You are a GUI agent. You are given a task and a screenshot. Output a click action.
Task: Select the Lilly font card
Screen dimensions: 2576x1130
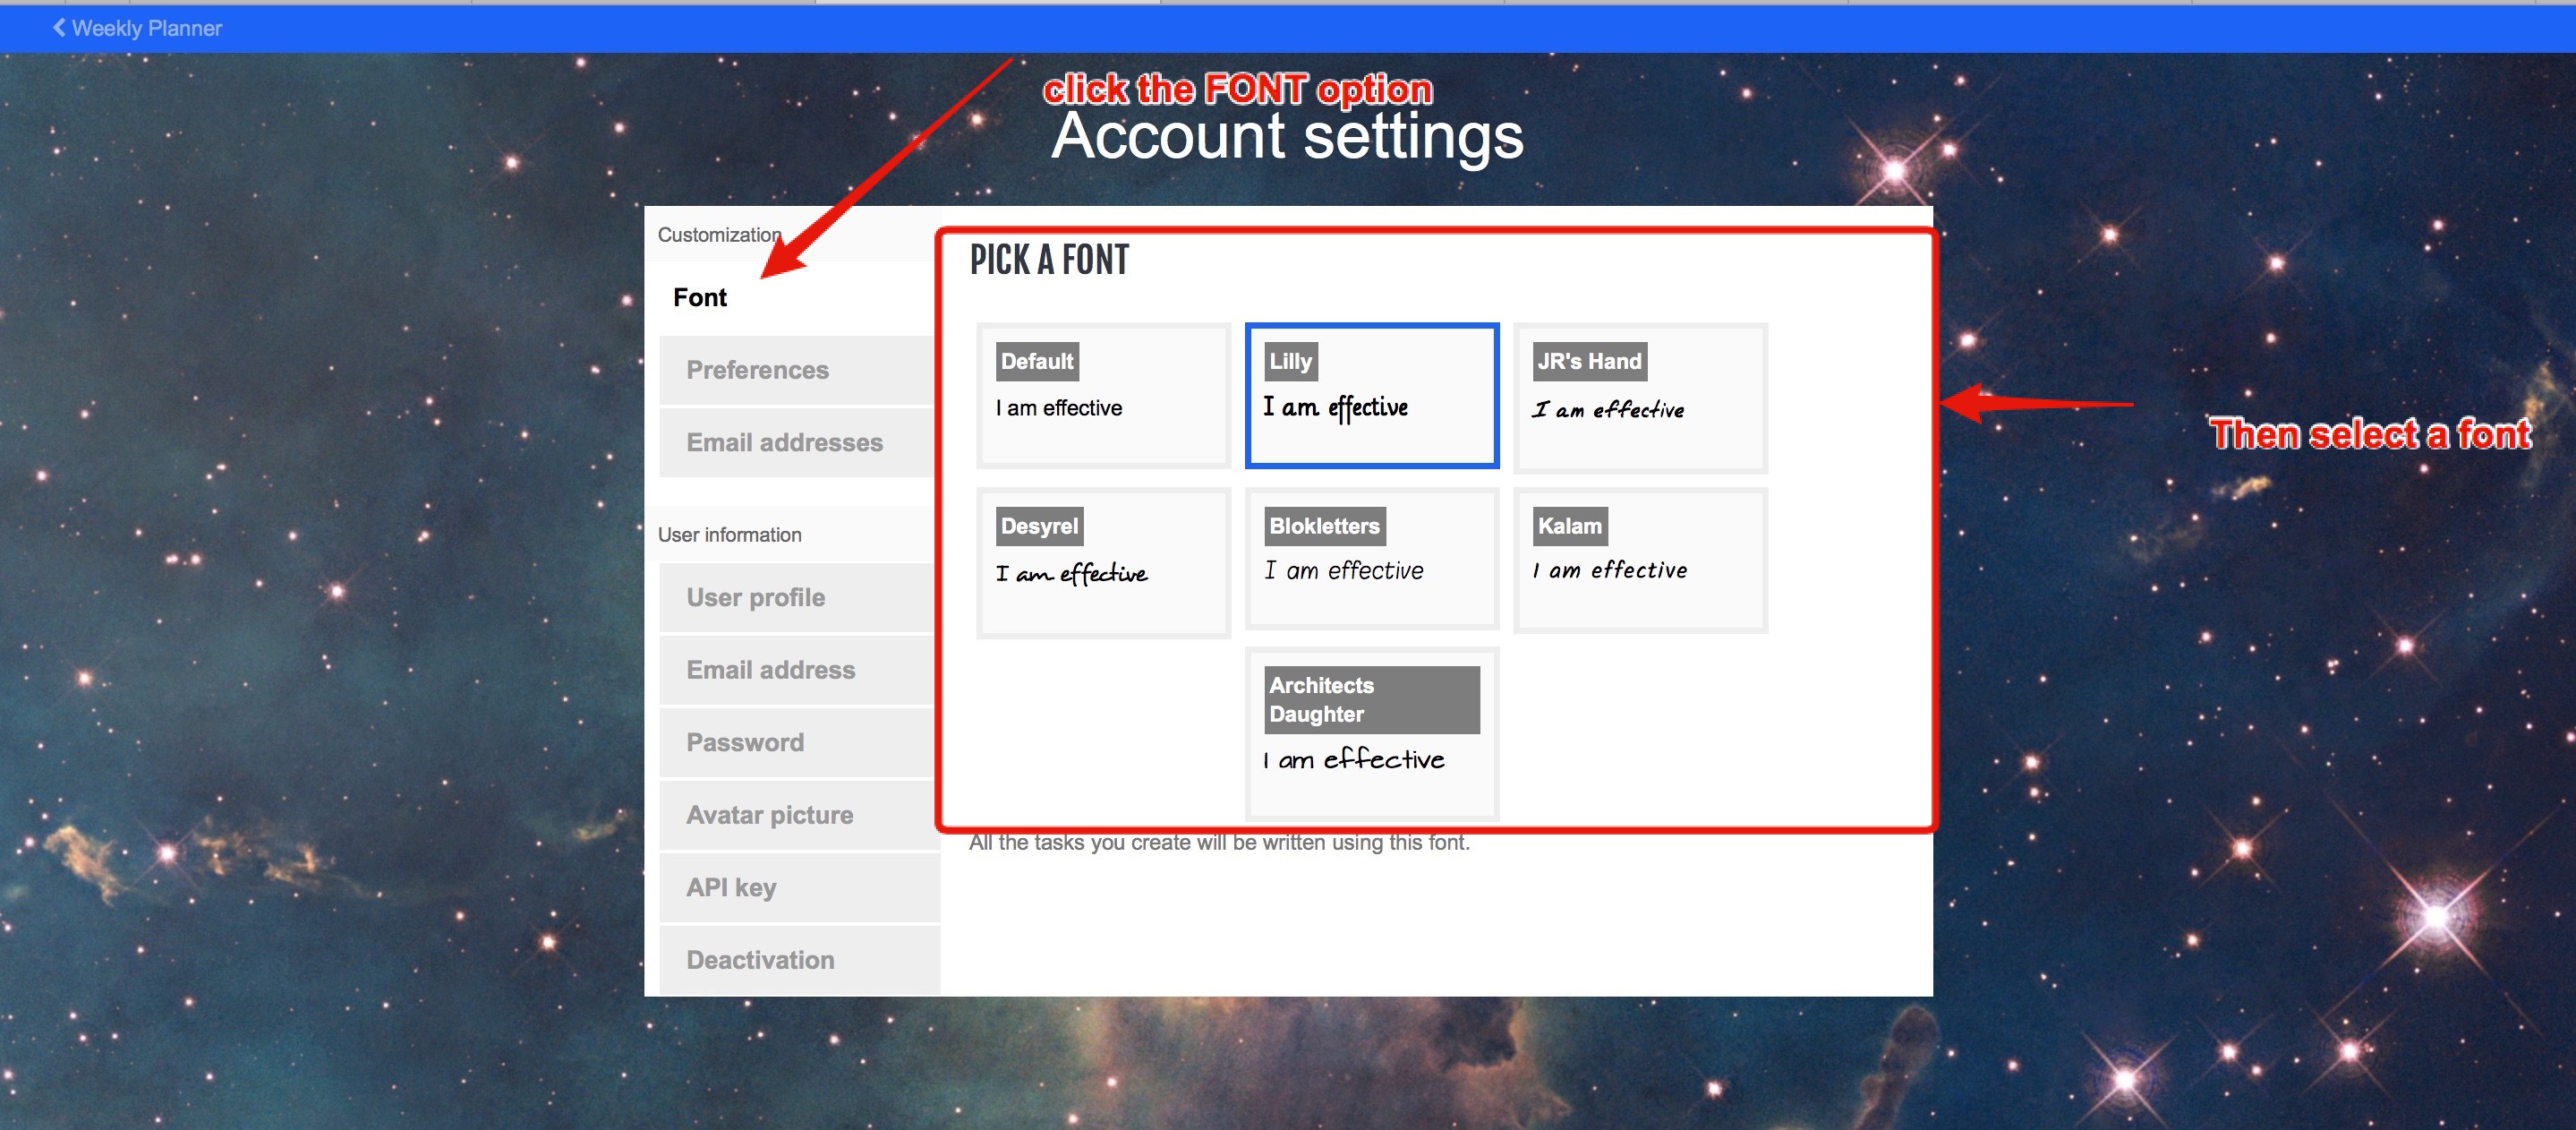coord(1371,395)
